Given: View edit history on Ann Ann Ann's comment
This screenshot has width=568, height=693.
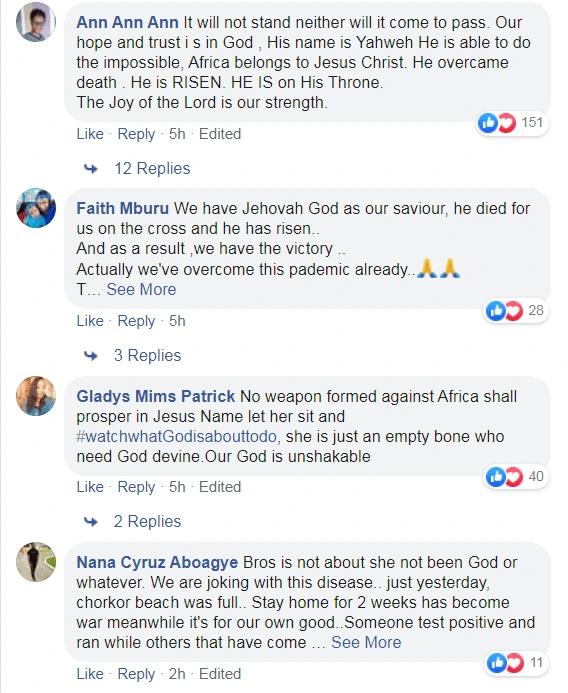Looking at the screenshot, I should tap(220, 134).
